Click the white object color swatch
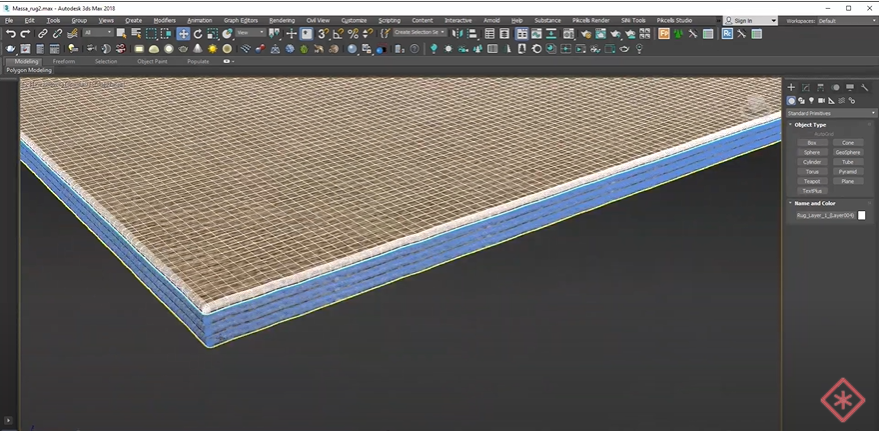The image size is (879, 431). 862,215
